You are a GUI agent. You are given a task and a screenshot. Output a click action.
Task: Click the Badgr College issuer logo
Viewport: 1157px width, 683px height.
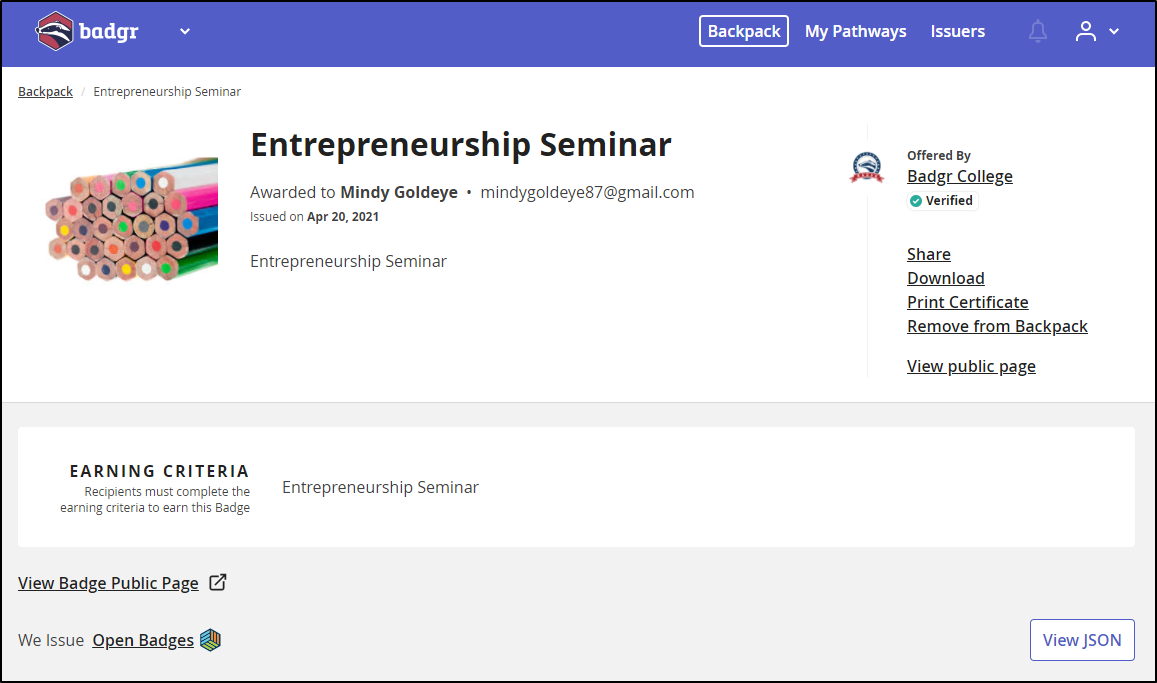[x=866, y=167]
